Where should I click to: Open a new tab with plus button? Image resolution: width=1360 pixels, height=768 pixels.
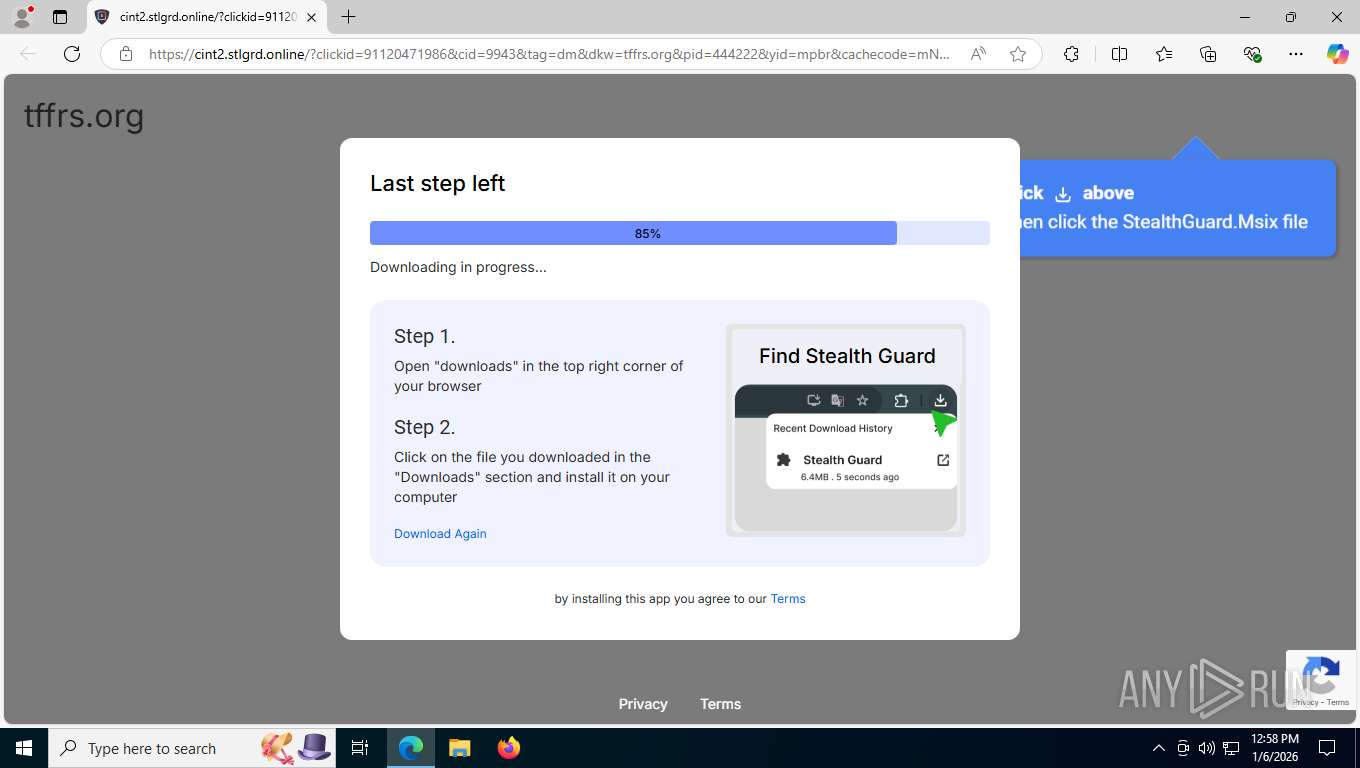348,17
